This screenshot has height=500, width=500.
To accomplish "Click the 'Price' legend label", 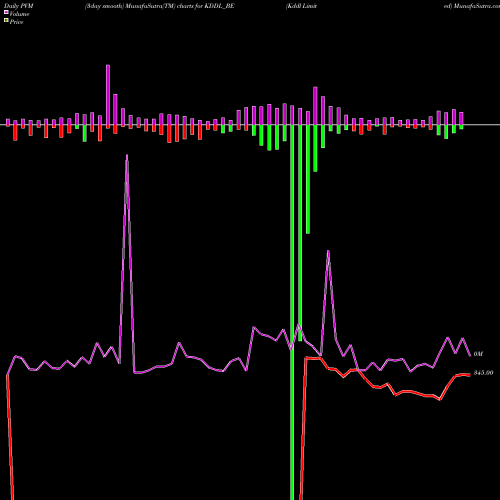I will point(16,22).
